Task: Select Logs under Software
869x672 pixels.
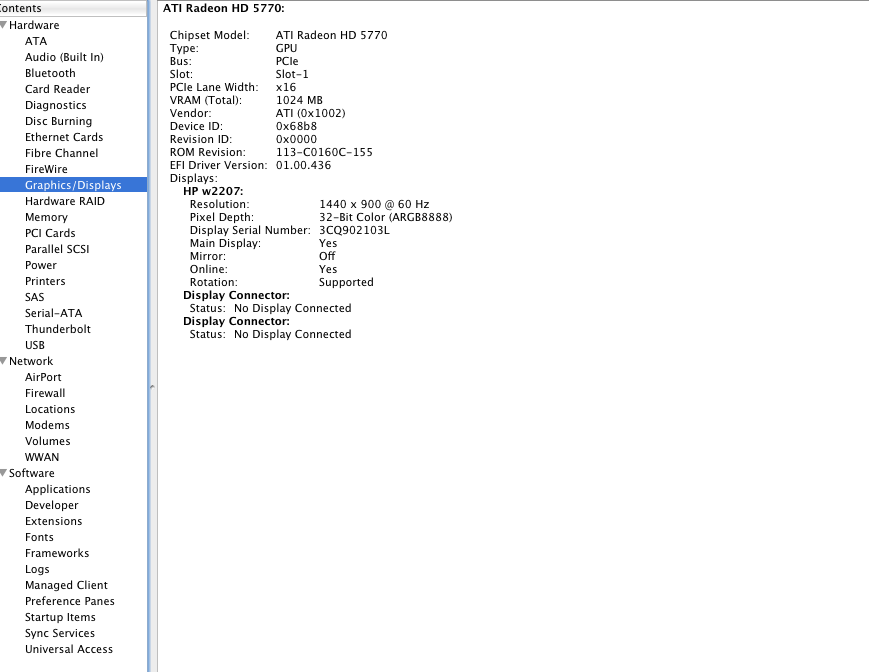Action: [x=37, y=570]
